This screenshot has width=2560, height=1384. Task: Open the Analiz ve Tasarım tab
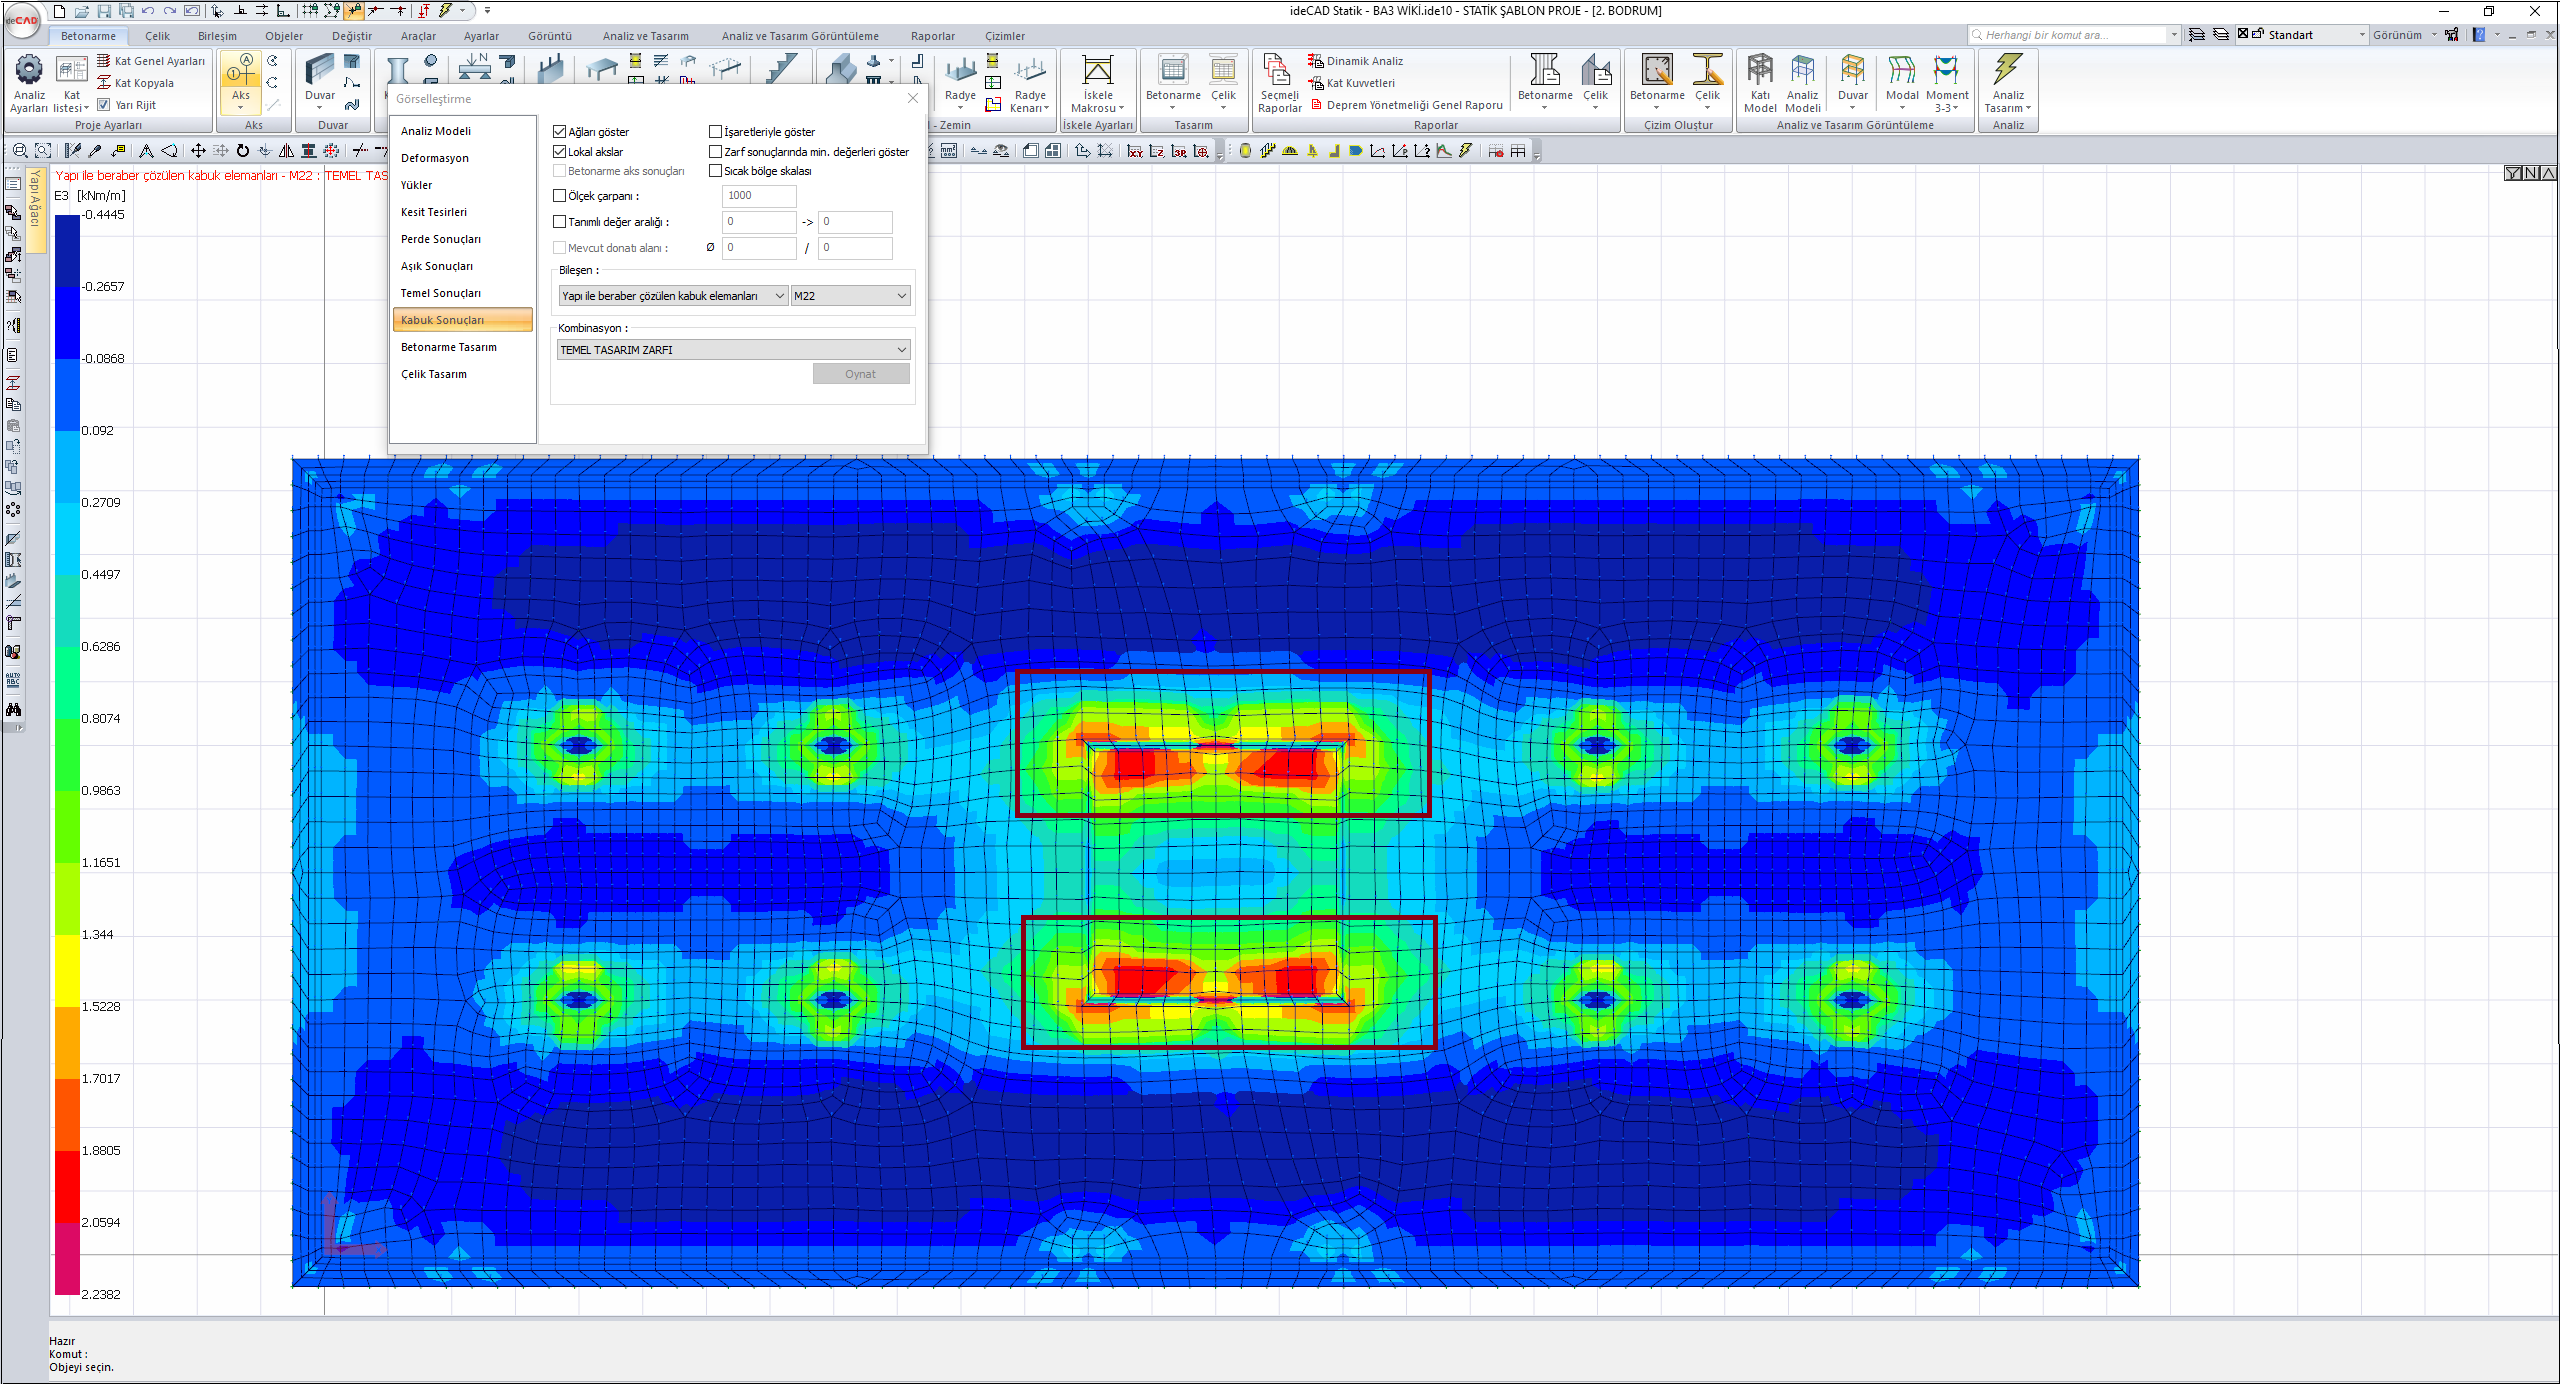point(645,36)
